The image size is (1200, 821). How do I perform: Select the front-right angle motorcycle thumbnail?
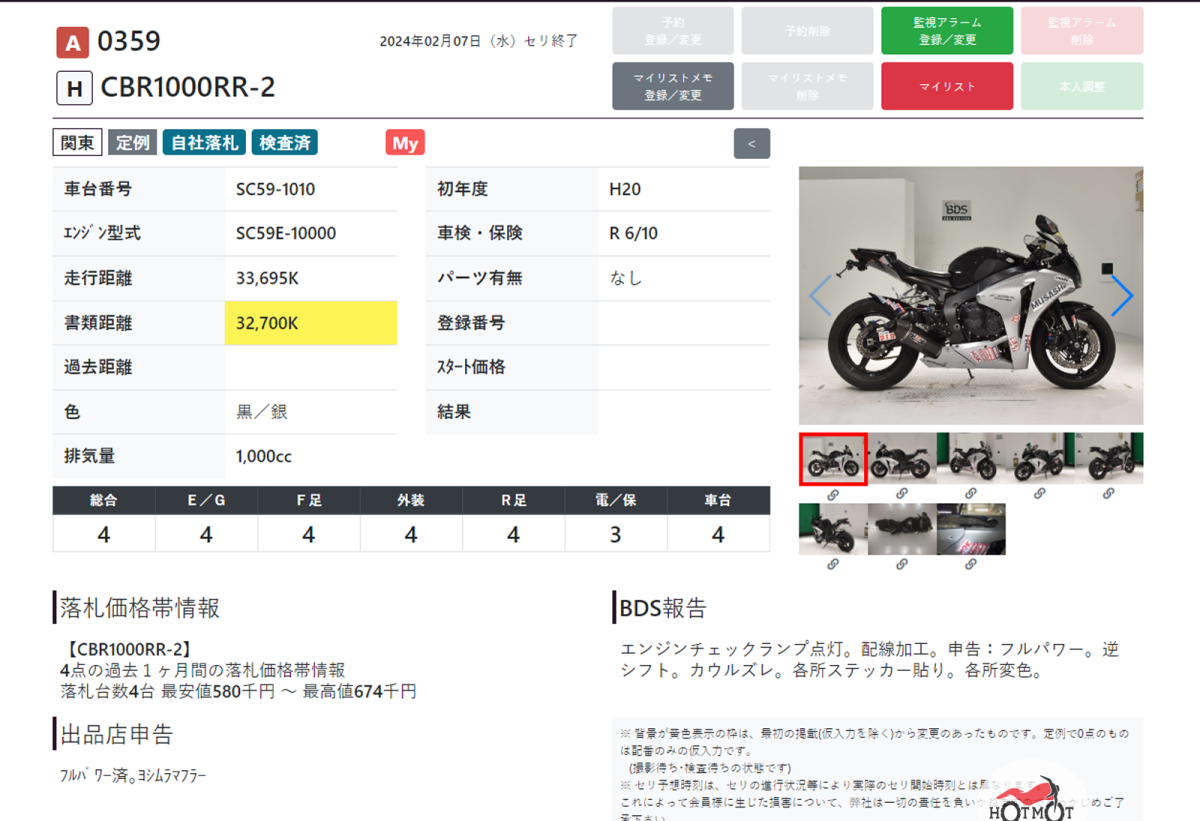point(971,459)
